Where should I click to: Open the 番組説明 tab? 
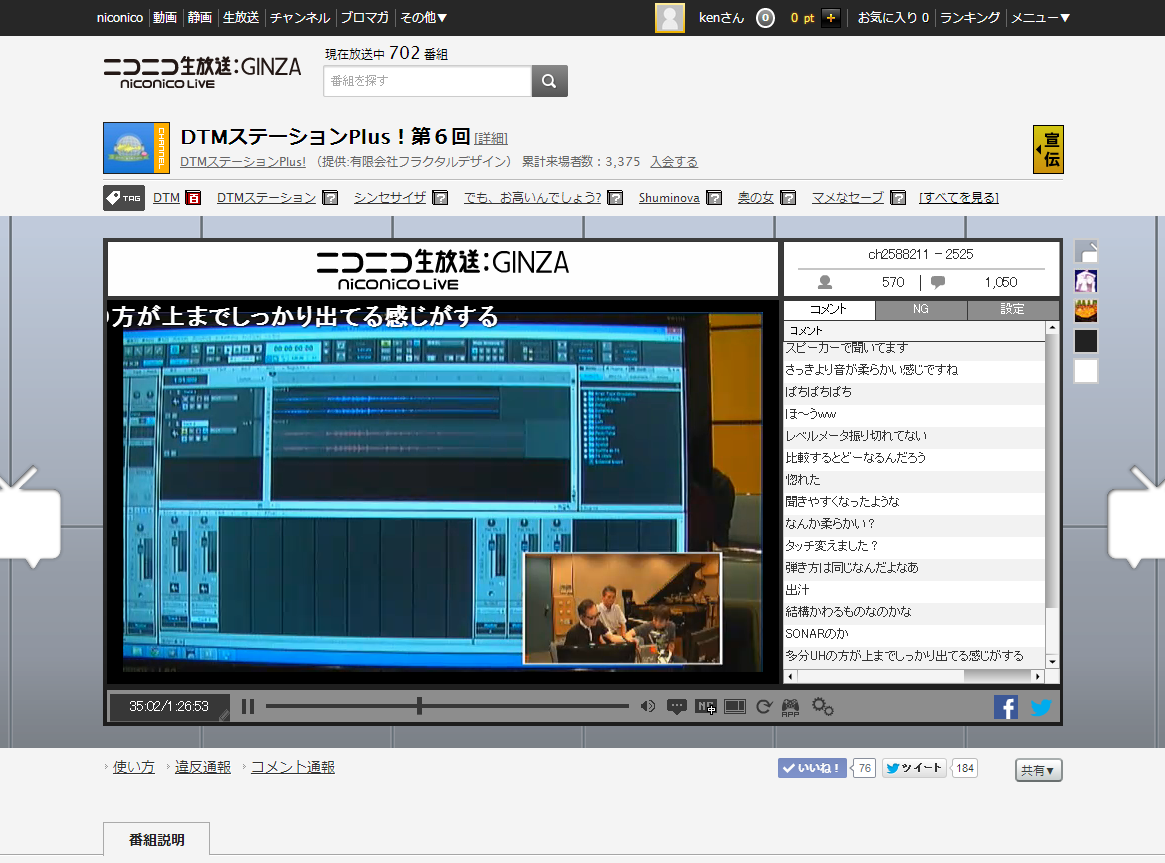coord(157,839)
